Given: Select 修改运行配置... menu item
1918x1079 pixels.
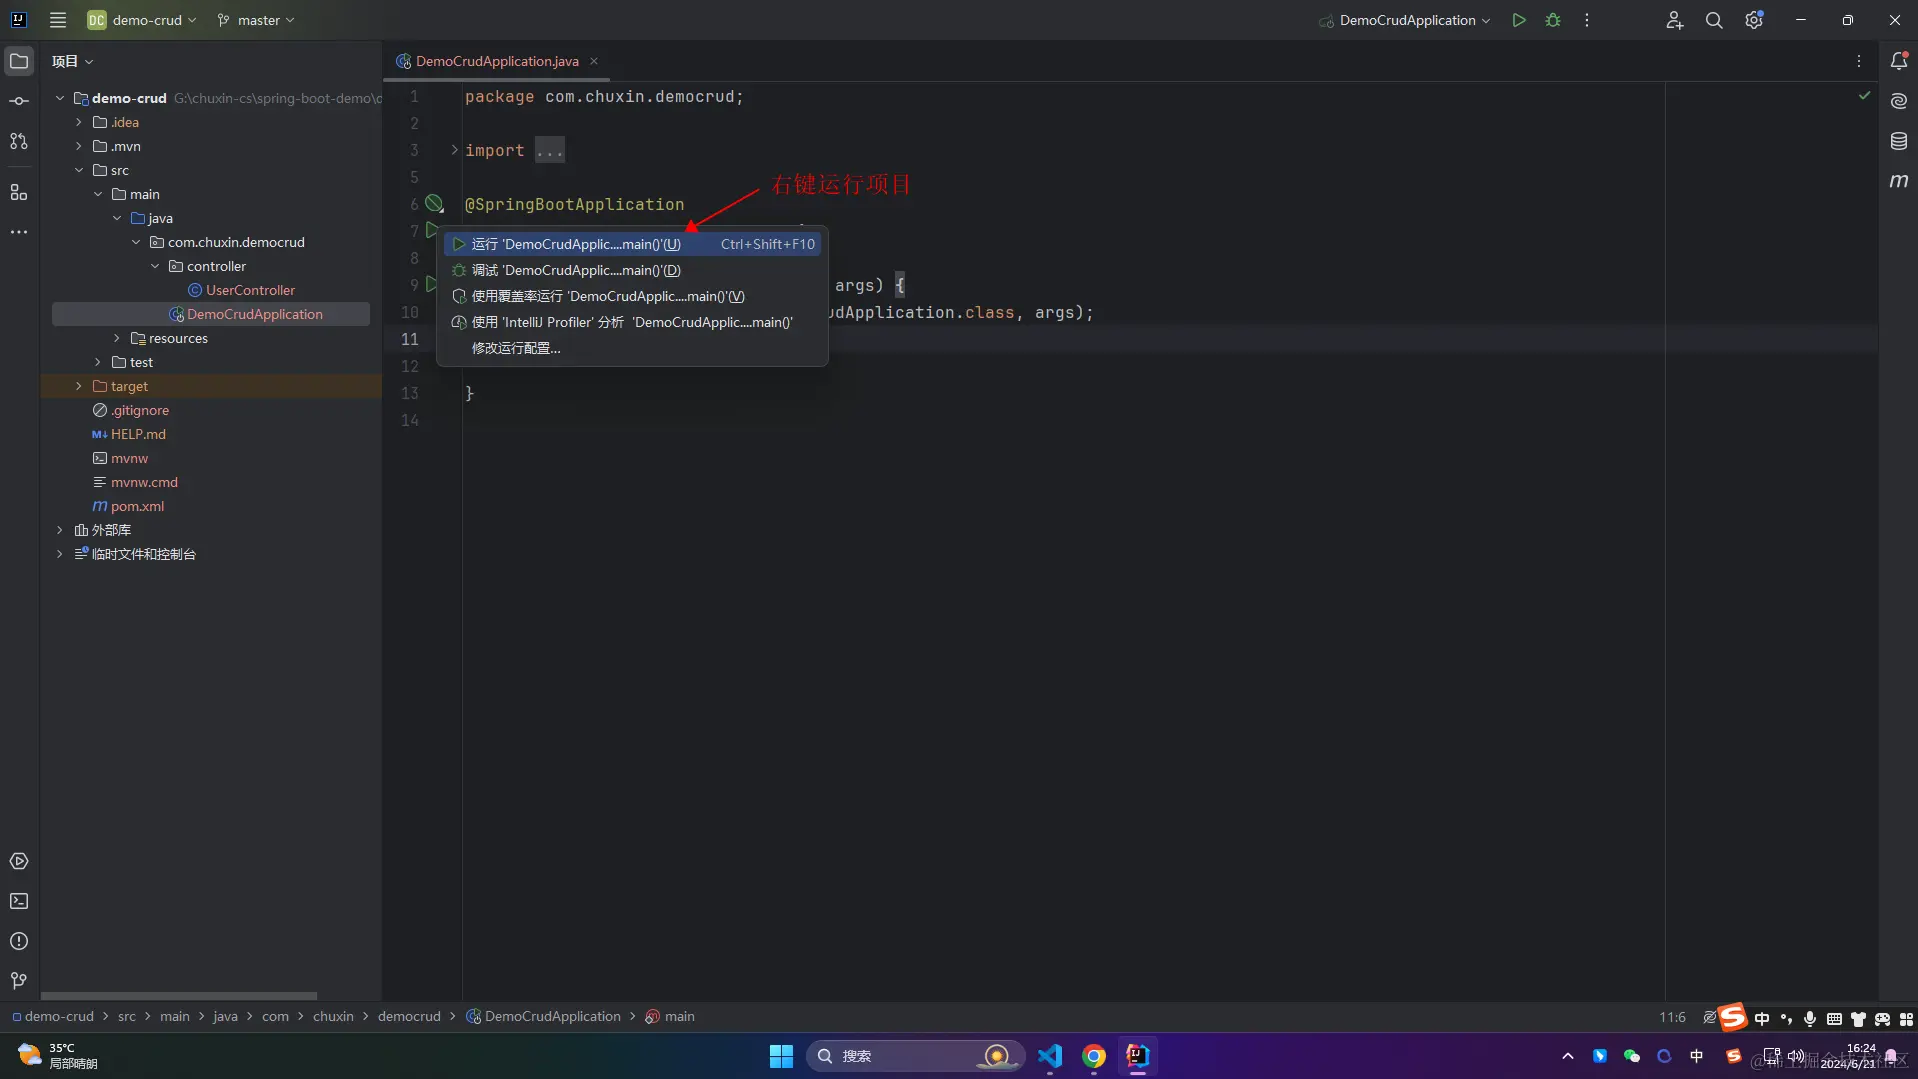Looking at the screenshot, I should [632, 348].
